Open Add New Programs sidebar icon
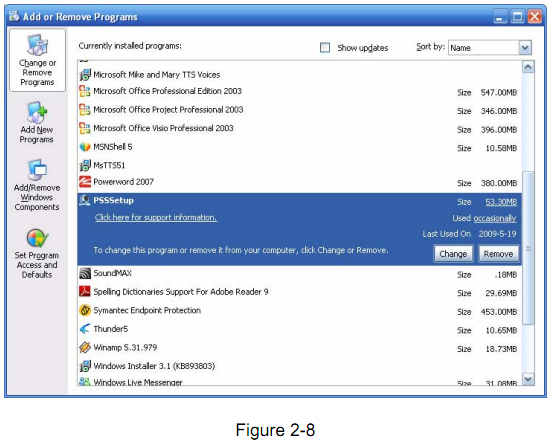551x448 pixels. (37, 112)
